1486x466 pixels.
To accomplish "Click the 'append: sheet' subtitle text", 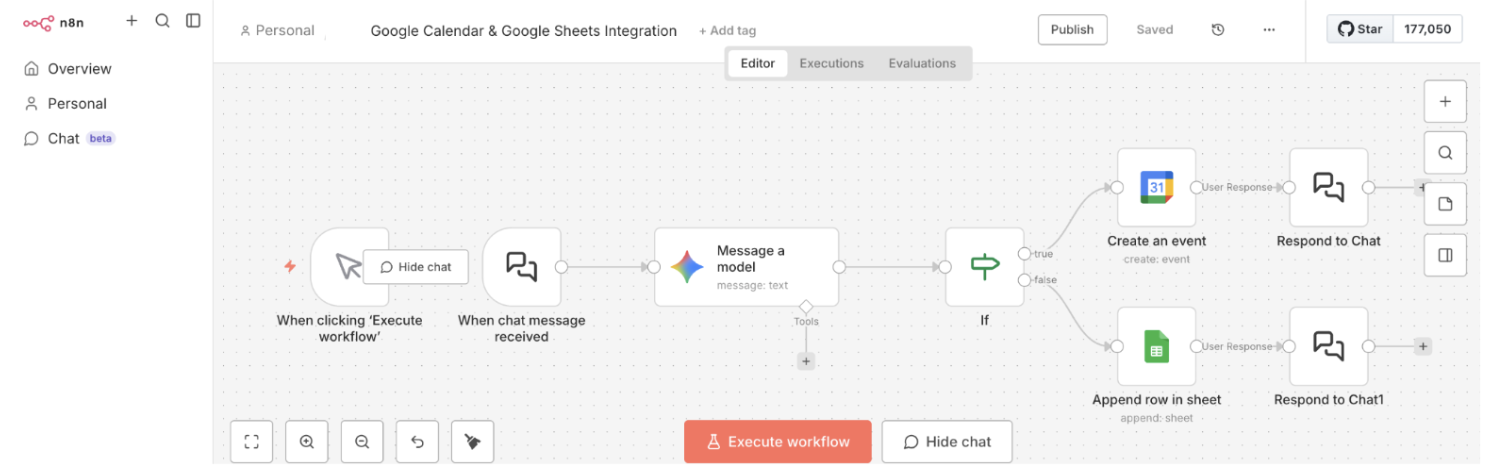I will pos(1156,418).
